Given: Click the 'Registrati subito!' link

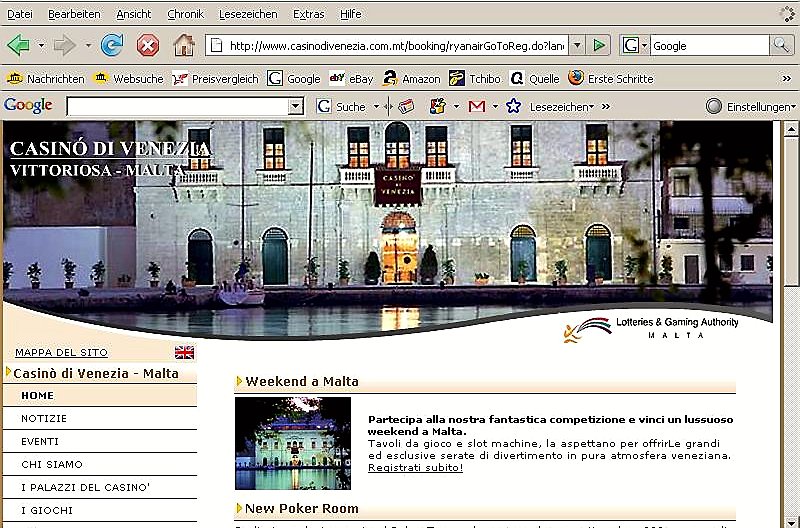Looking at the screenshot, I should pyautogui.click(x=415, y=467).
